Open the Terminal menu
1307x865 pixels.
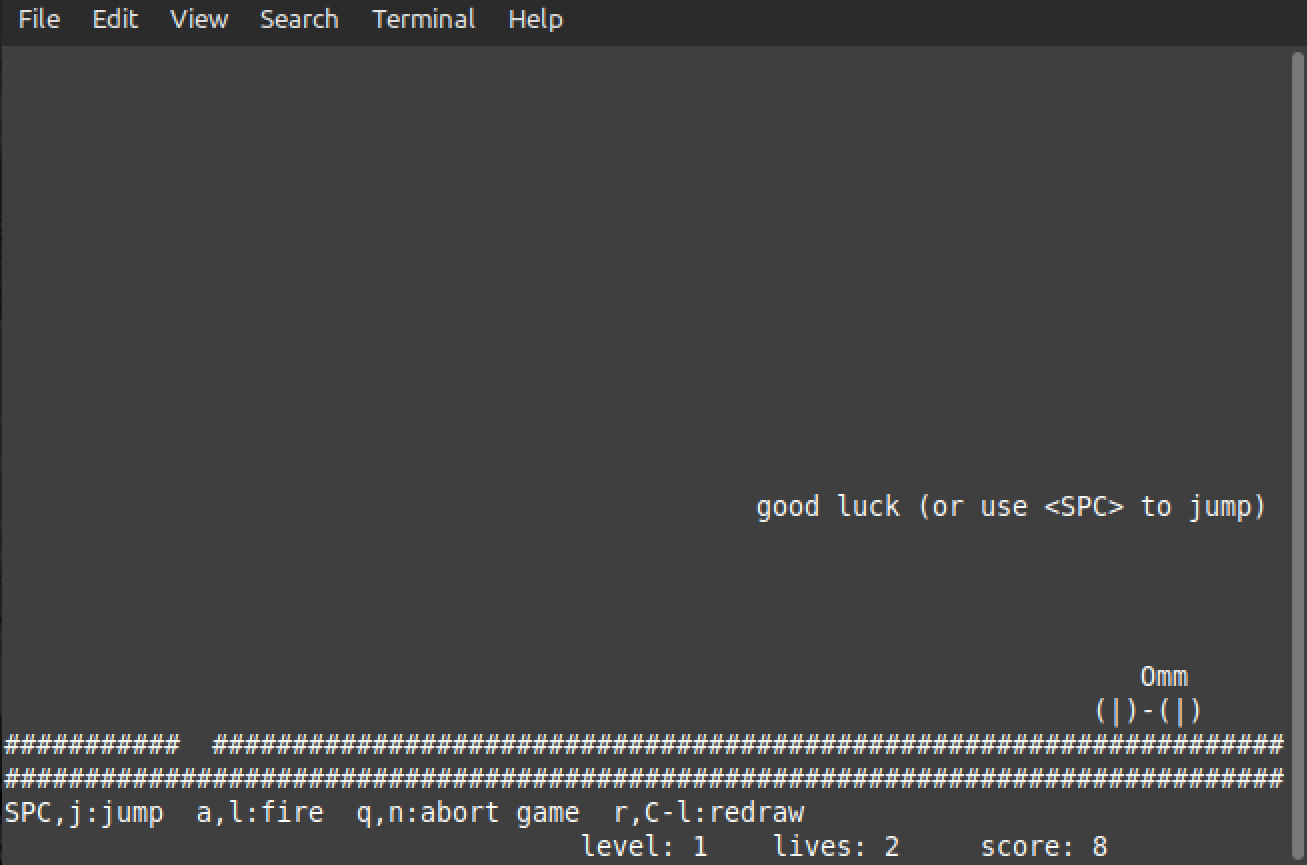point(424,19)
